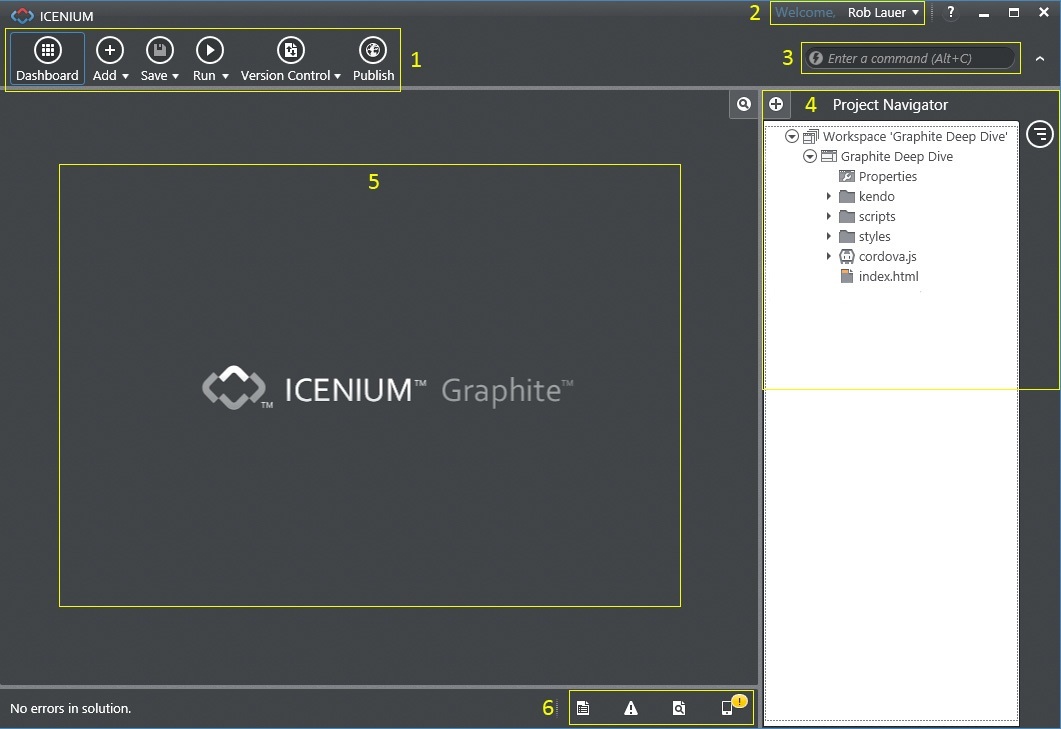The width and height of the screenshot is (1061, 729).
Task: Minimize the Icenium window
Action: click(x=984, y=14)
